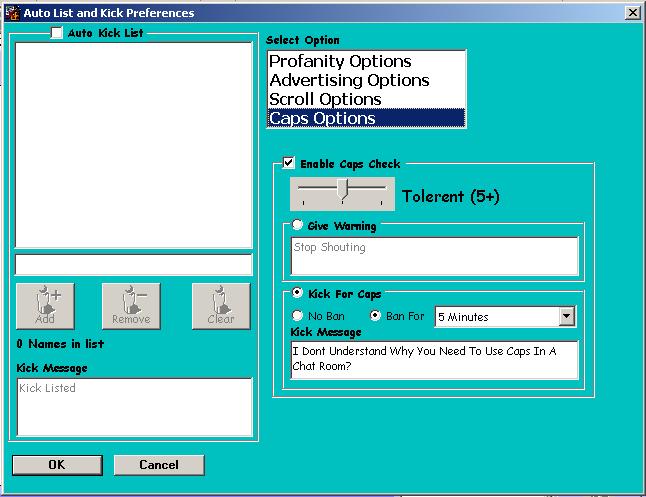Click the Remove name icon button
Image resolution: width=646 pixels, height=497 pixels.
(x=131, y=305)
